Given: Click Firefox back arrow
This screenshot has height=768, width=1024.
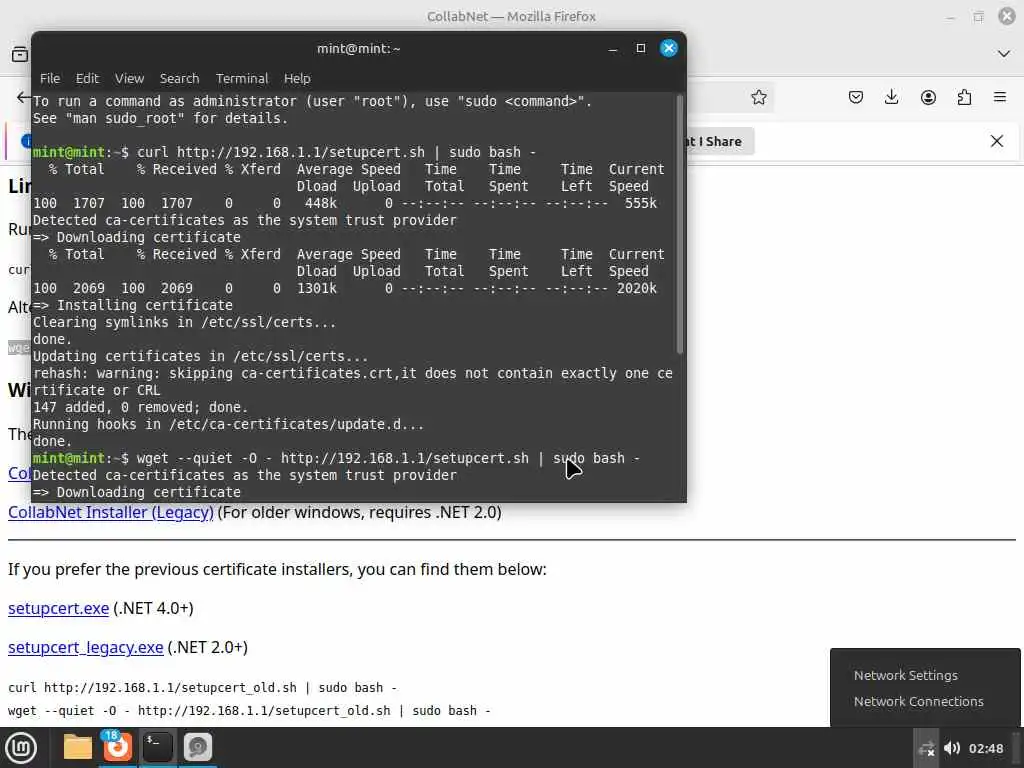Looking at the screenshot, I should click(x=23, y=97).
